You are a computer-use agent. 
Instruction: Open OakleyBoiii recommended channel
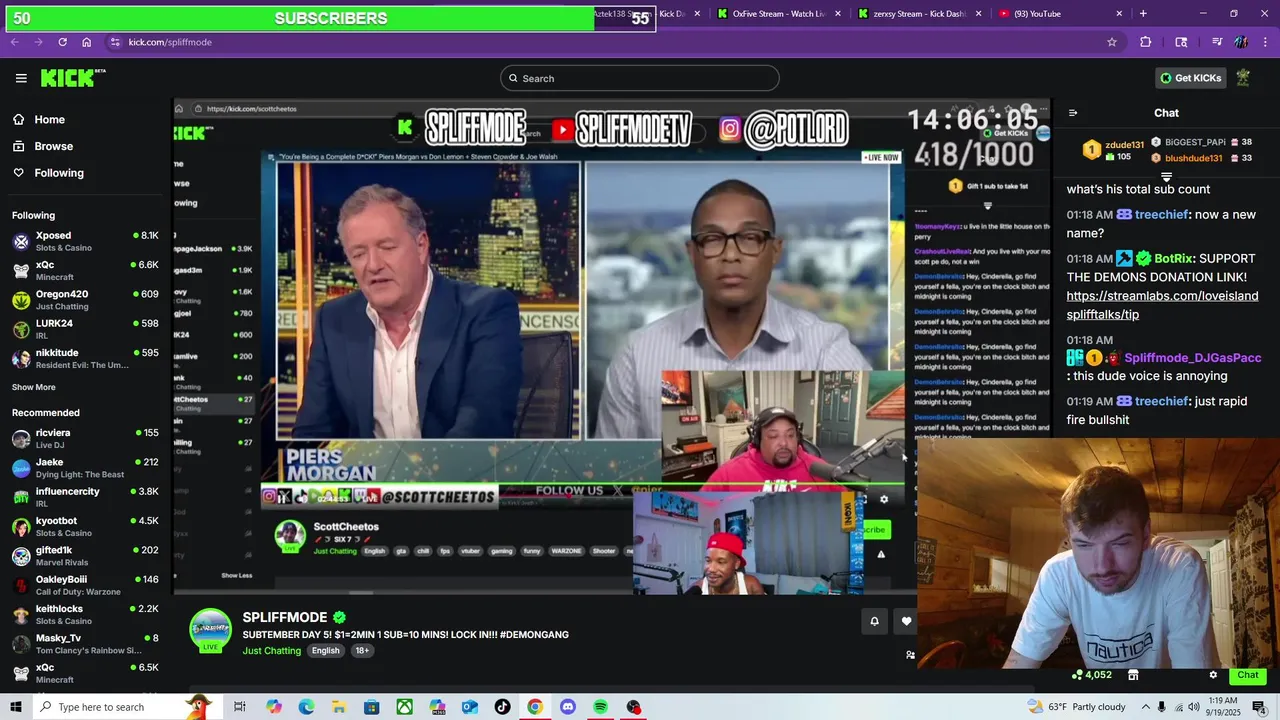pyautogui.click(x=85, y=584)
